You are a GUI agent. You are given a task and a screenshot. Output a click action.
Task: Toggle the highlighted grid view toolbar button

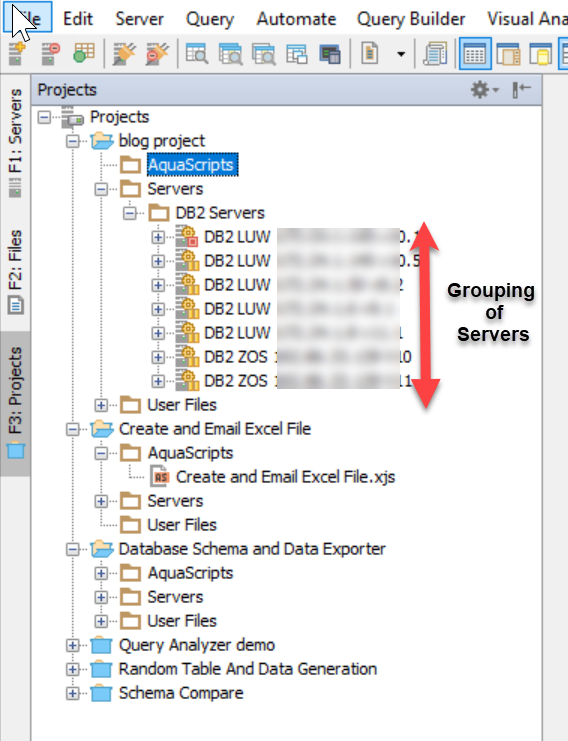475,54
